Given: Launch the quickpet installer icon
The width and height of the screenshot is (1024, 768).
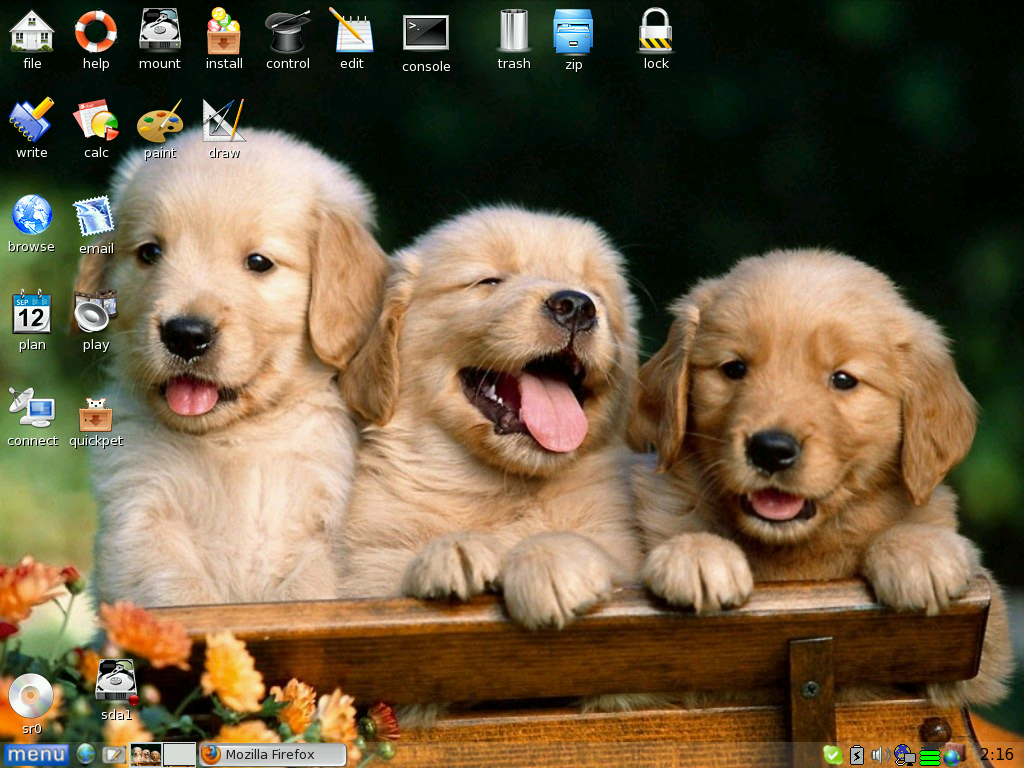Looking at the screenshot, I should (95, 414).
